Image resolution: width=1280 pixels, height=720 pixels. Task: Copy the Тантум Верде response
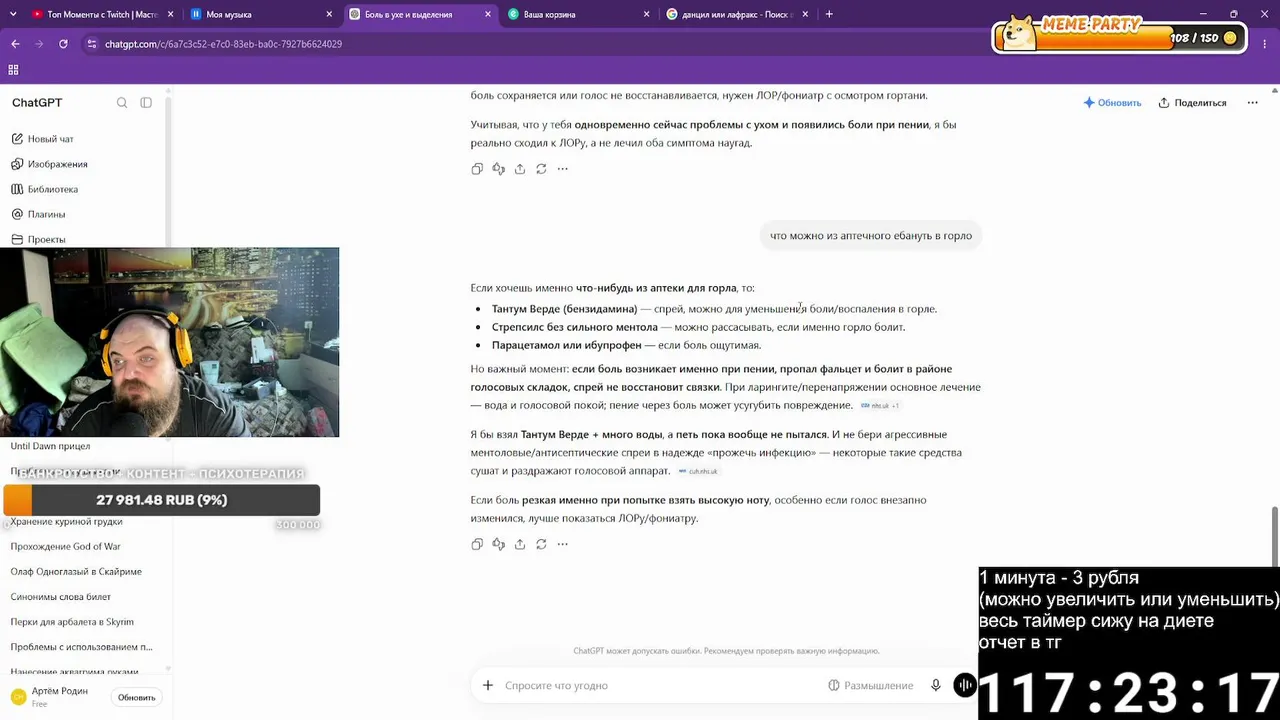click(477, 544)
